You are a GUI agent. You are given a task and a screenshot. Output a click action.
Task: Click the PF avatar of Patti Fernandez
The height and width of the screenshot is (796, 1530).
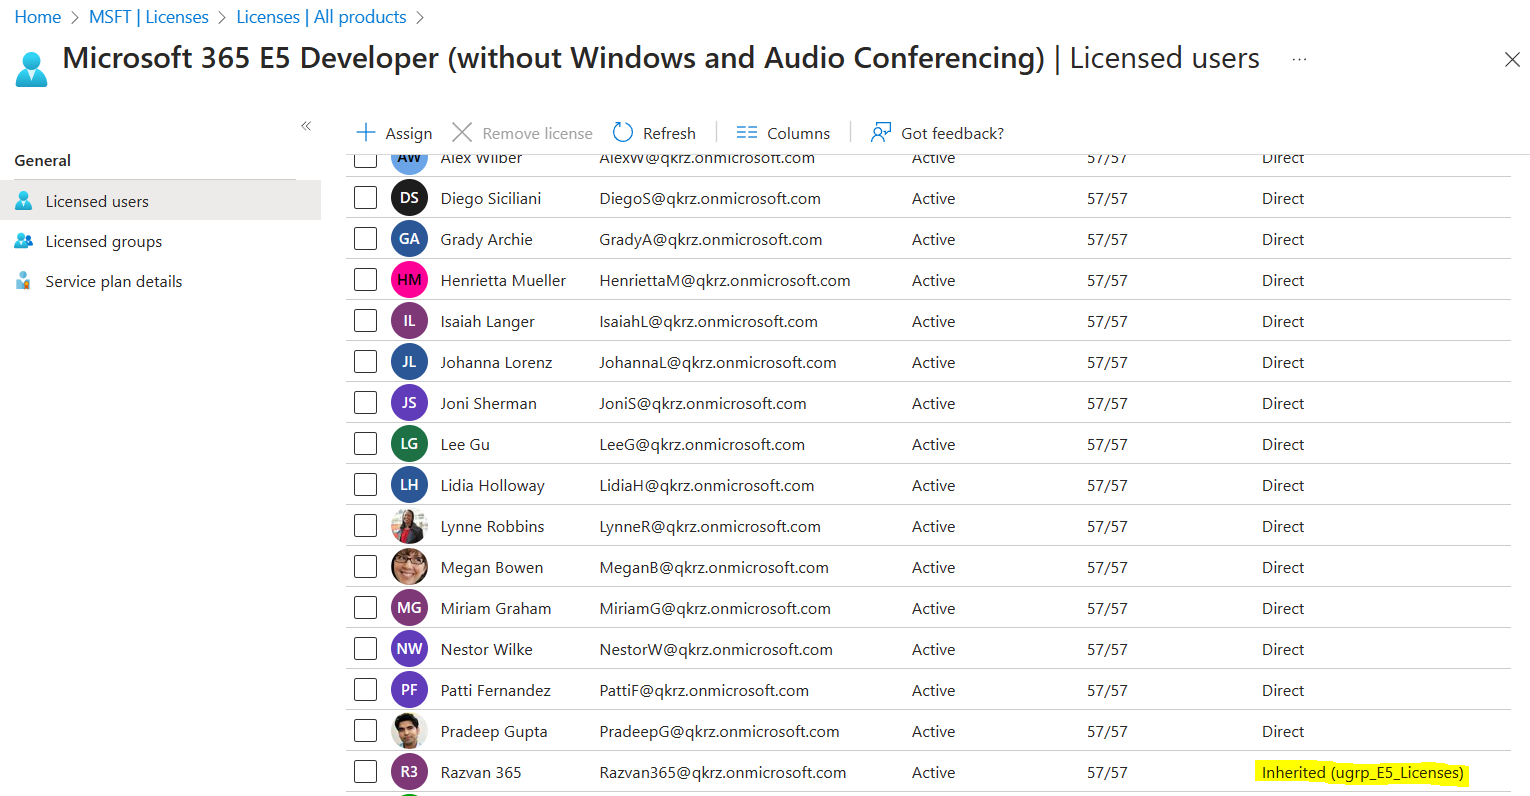pos(409,690)
